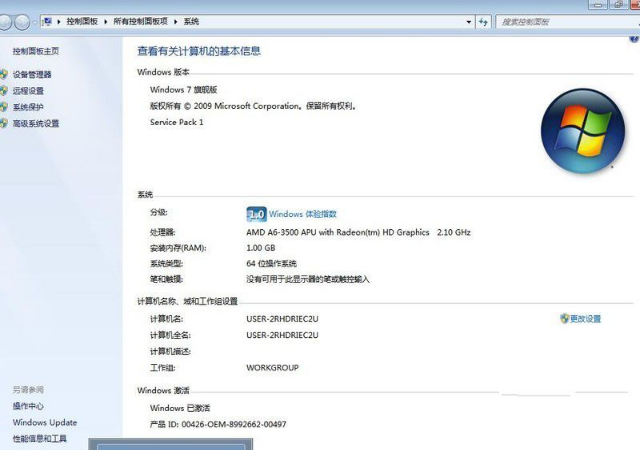Screen dimensions: 641x451
Task: Open Windows Update link in sidebar
Action: tap(45, 422)
